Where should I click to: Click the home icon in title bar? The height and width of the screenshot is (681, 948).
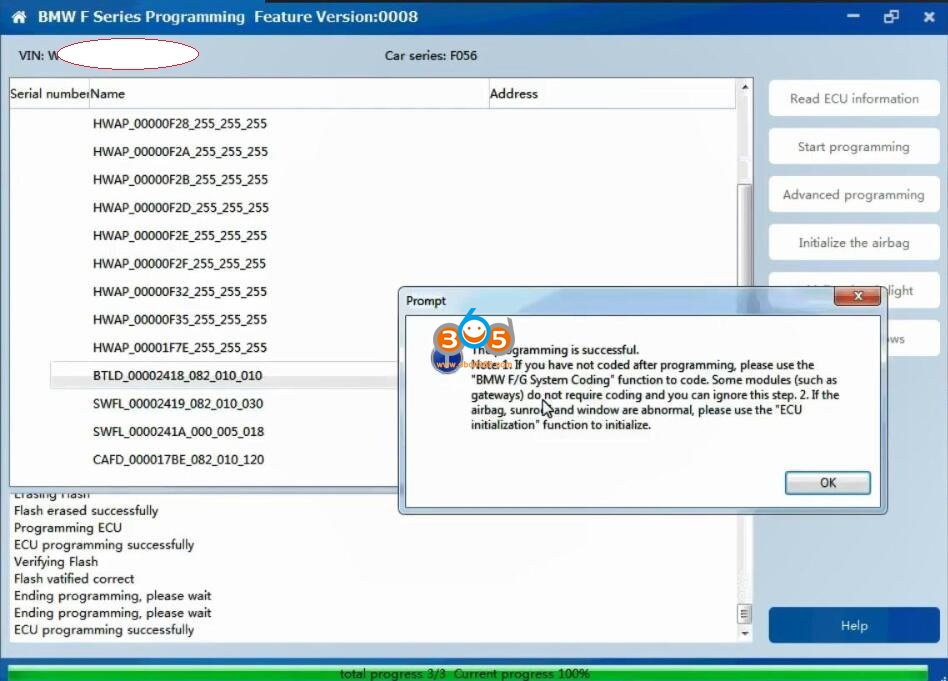pyautogui.click(x=19, y=17)
